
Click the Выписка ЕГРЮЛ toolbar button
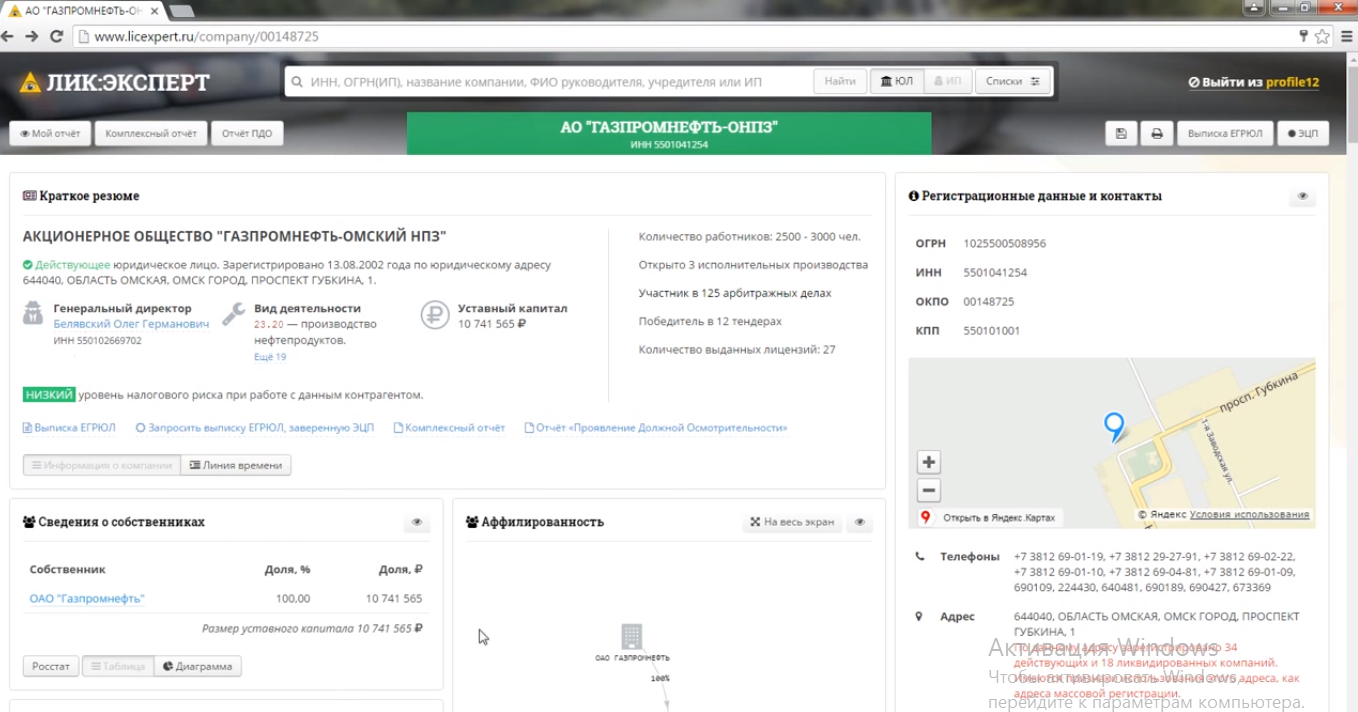tap(1224, 134)
